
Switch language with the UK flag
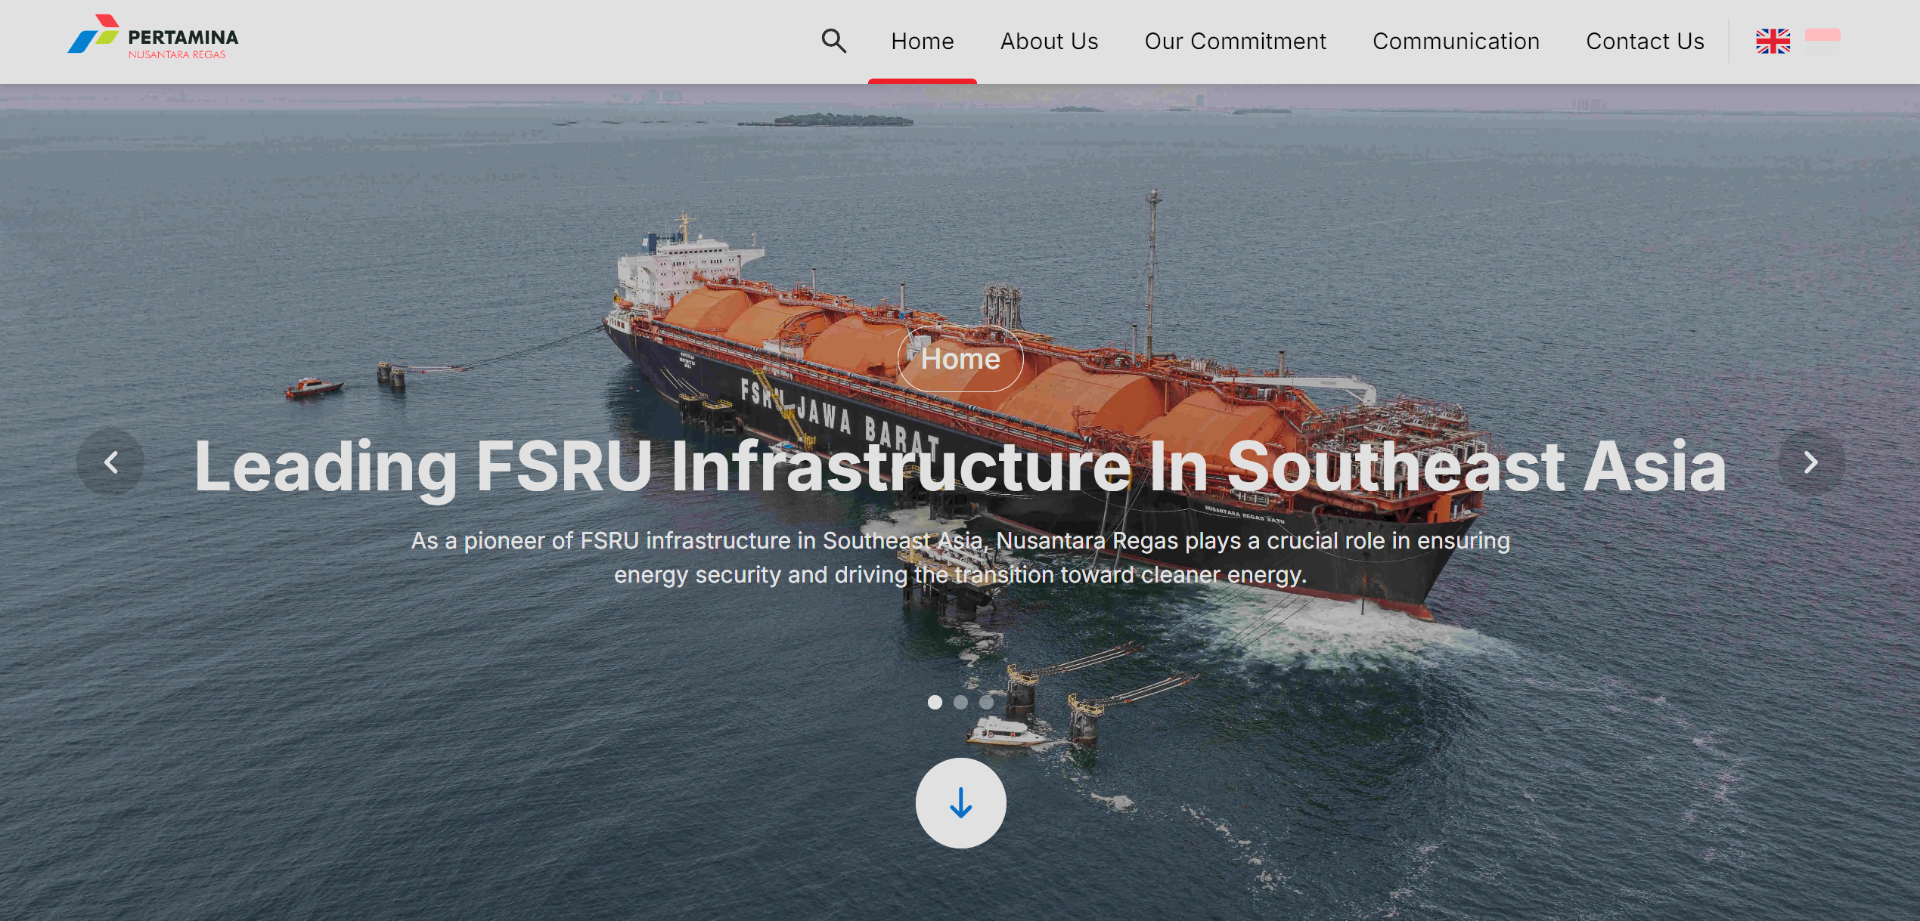(1773, 41)
